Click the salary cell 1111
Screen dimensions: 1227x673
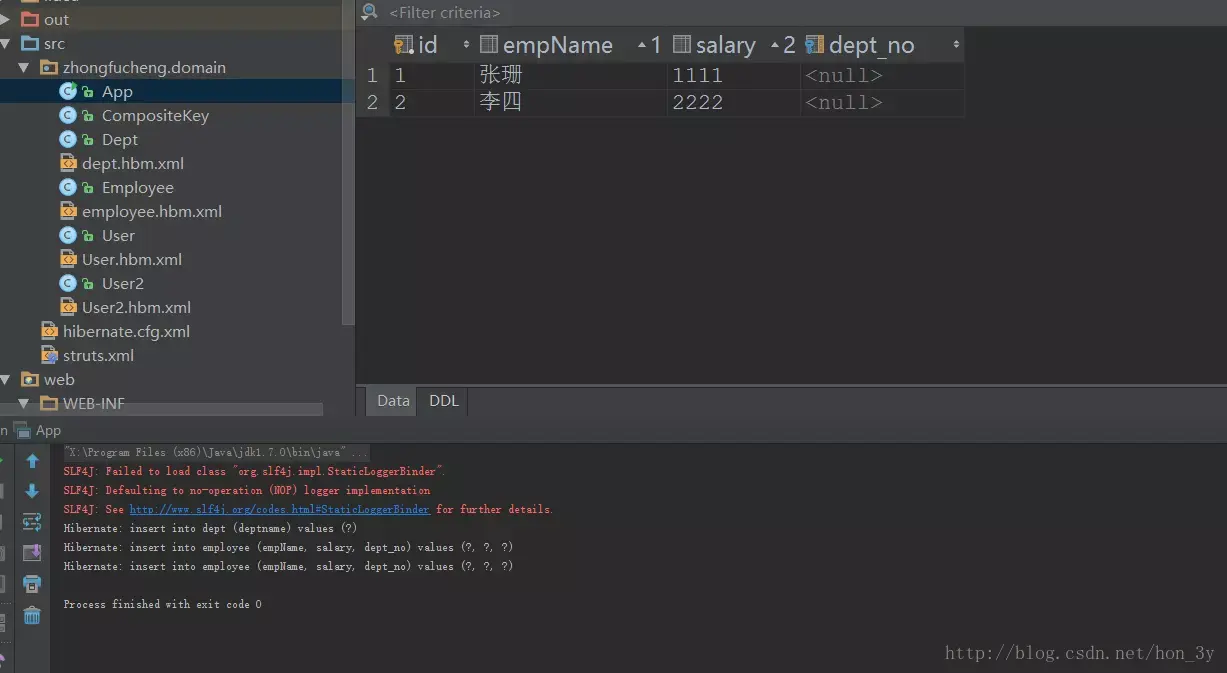tap(733, 75)
